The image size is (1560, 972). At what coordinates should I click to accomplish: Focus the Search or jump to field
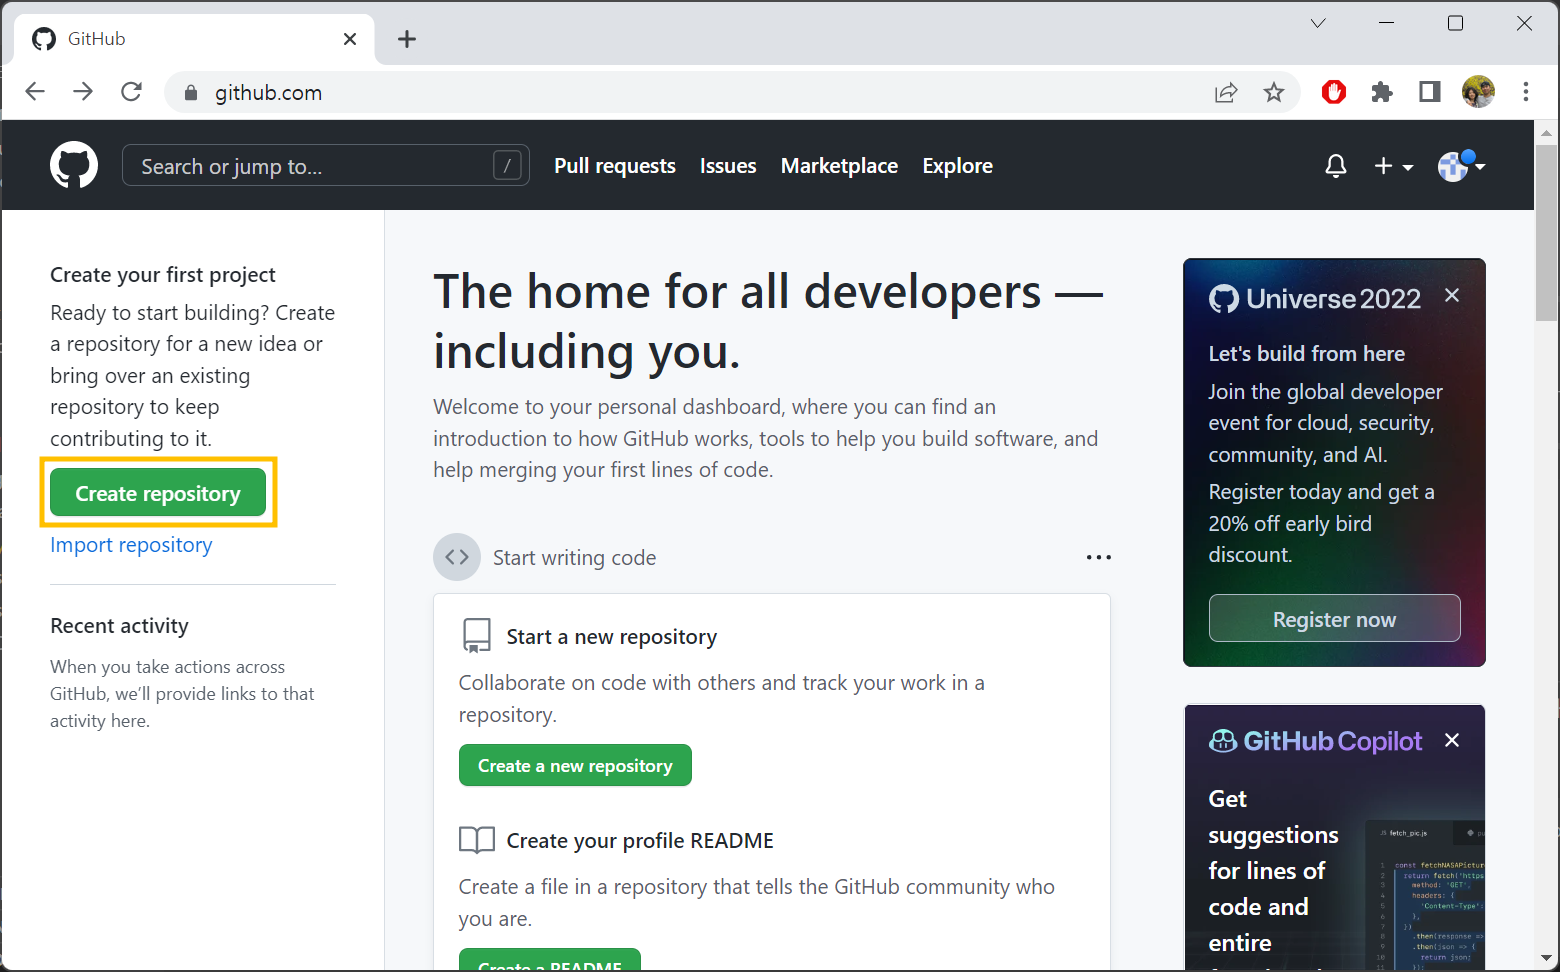click(x=325, y=165)
